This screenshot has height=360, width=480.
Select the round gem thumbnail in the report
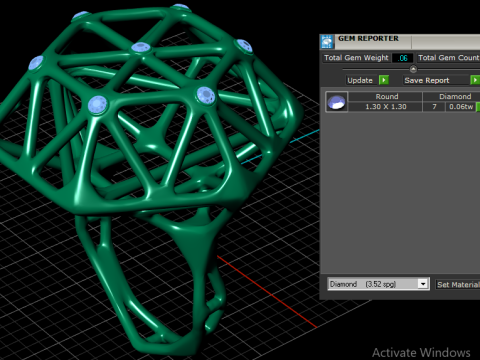coord(337,102)
